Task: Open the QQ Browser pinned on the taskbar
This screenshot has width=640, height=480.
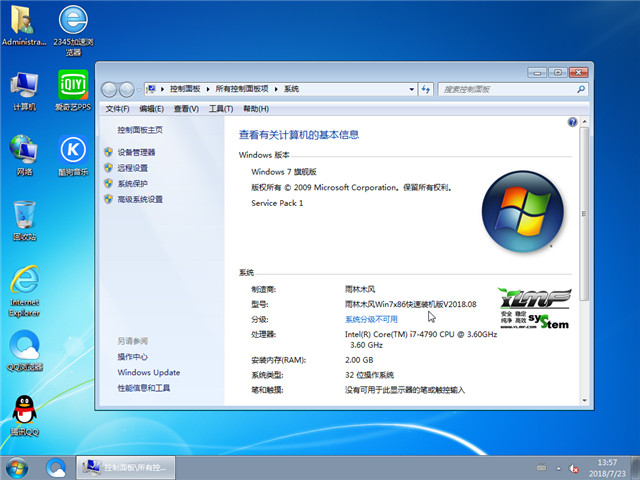Action: pyautogui.click(x=56, y=468)
